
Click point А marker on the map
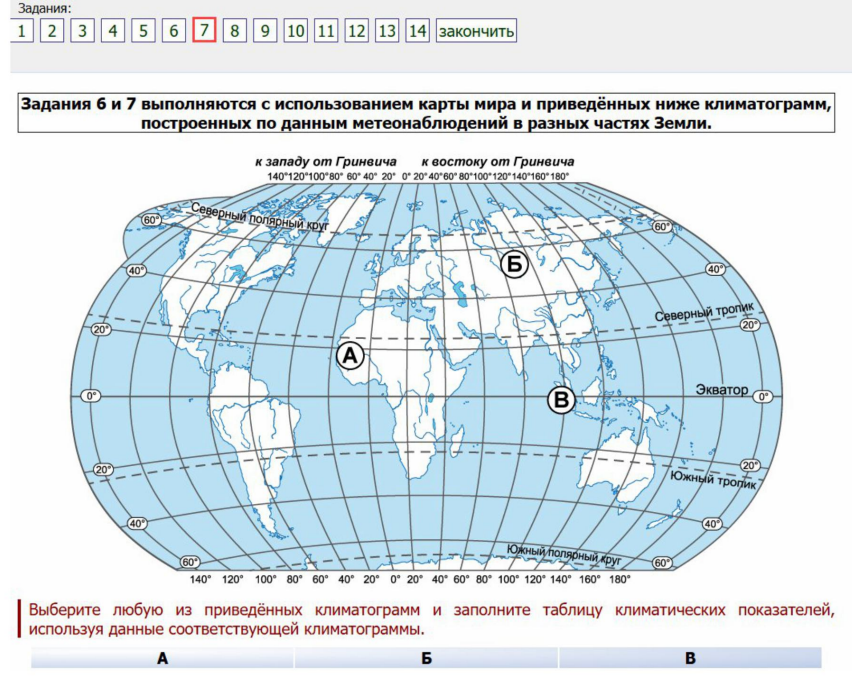pyautogui.click(x=350, y=355)
